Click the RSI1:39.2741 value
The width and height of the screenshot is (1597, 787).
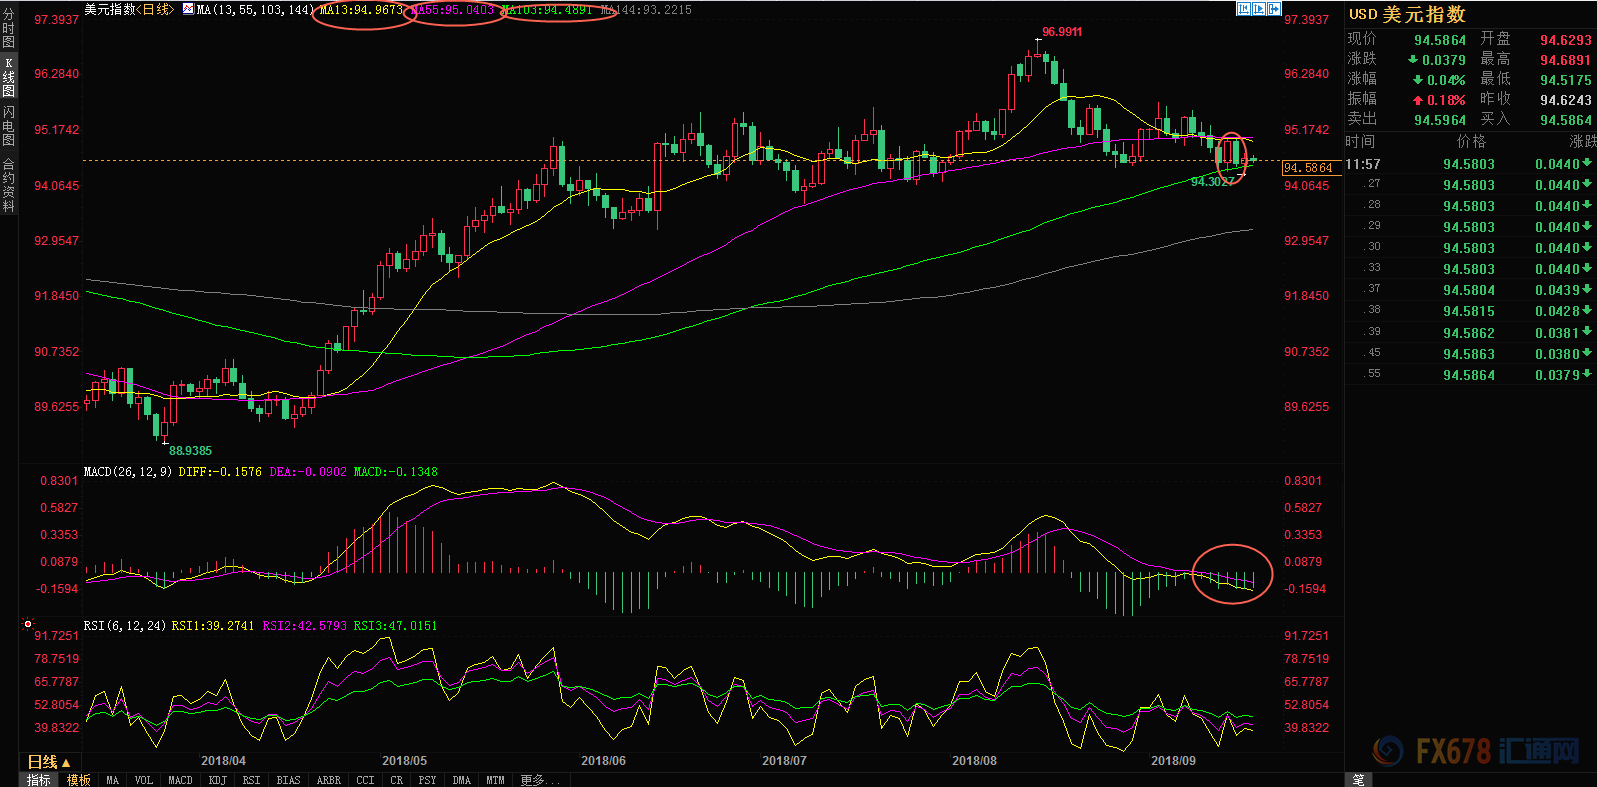click(213, 626)
